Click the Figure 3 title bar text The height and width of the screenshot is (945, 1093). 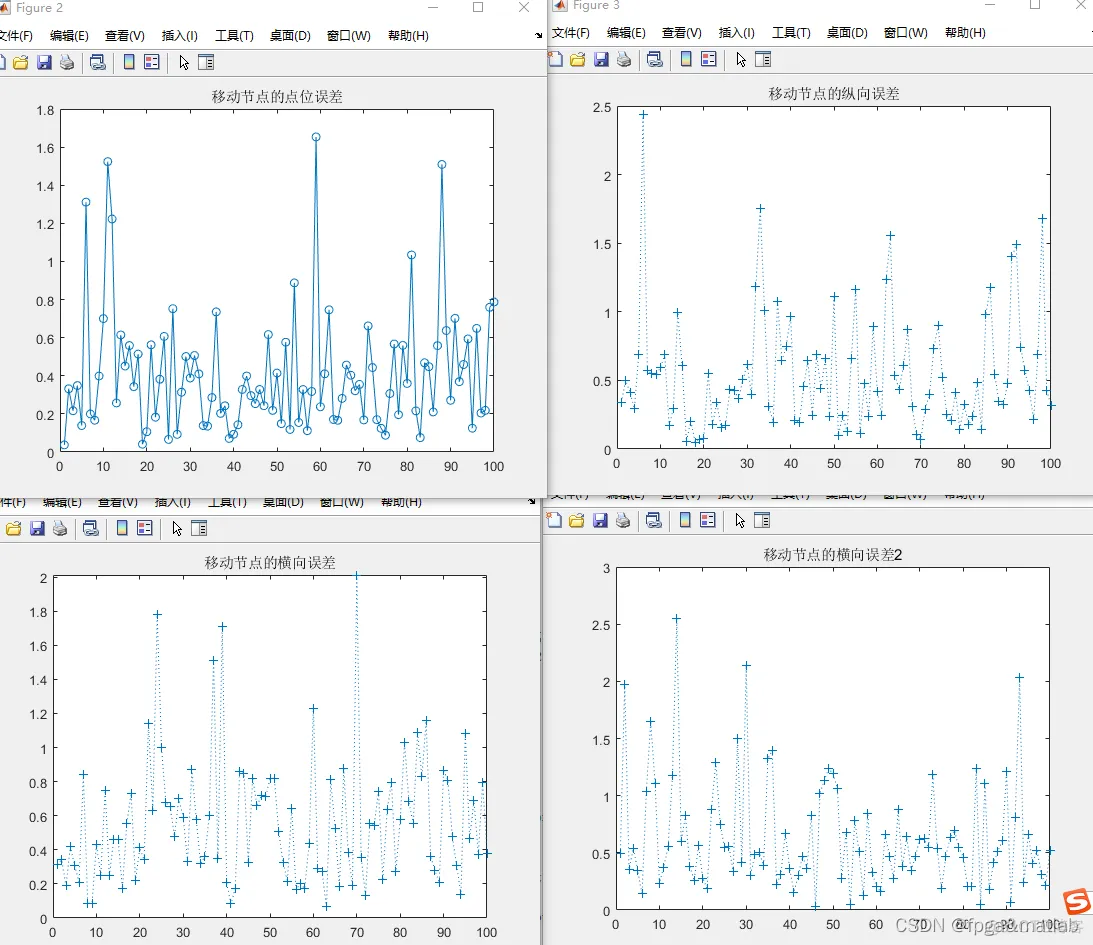coord(596,6)
